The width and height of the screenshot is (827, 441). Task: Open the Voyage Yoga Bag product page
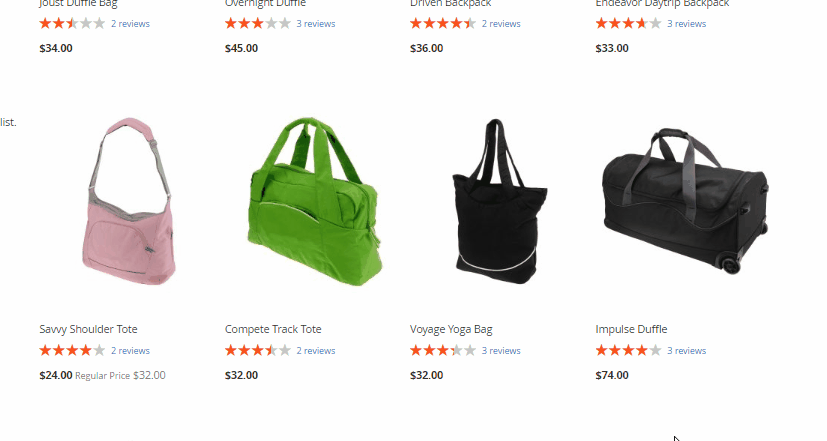pyautogui.click(x=451, y=329)
